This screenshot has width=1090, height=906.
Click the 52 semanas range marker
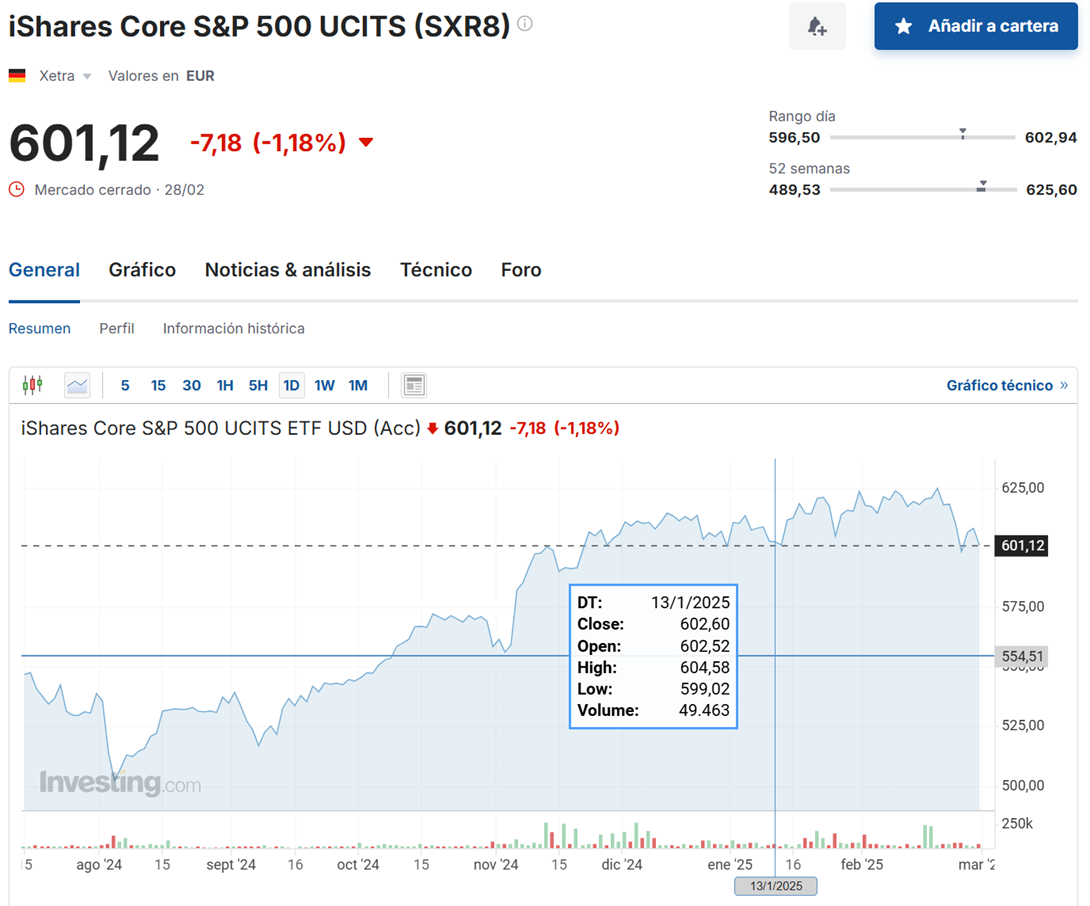pos(982,186)
